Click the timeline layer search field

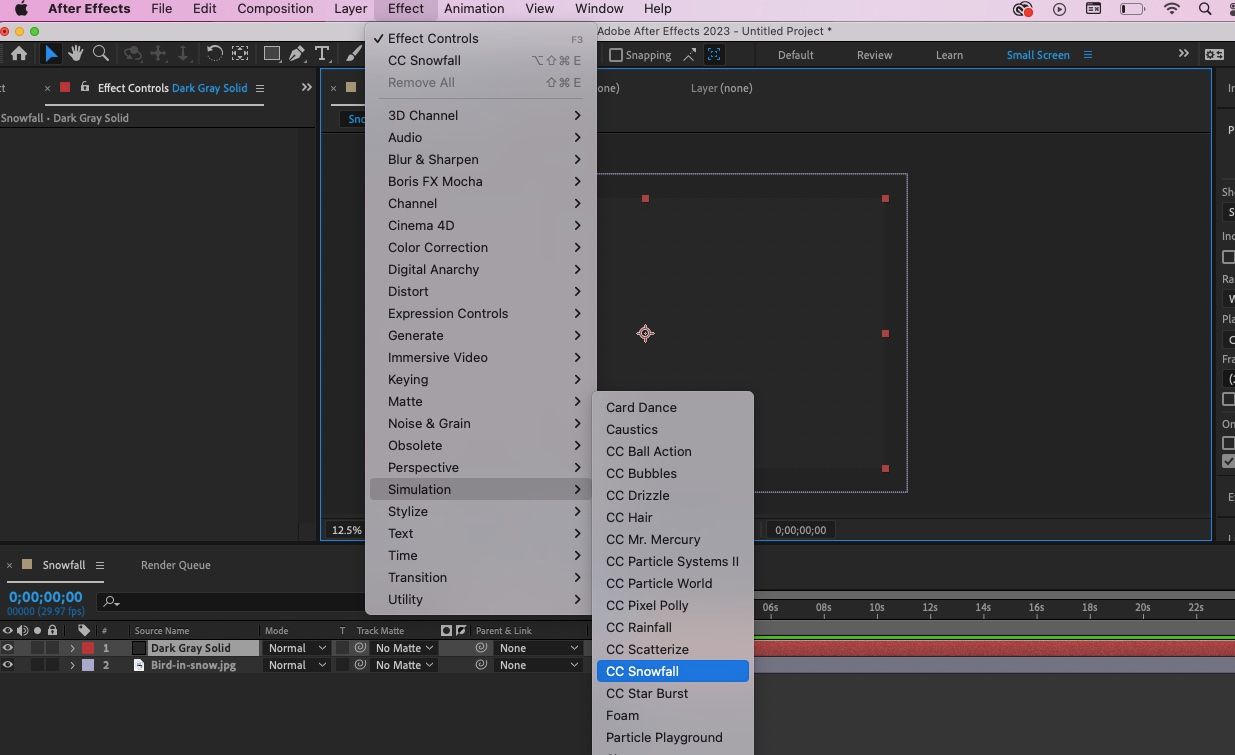(230, 601)
